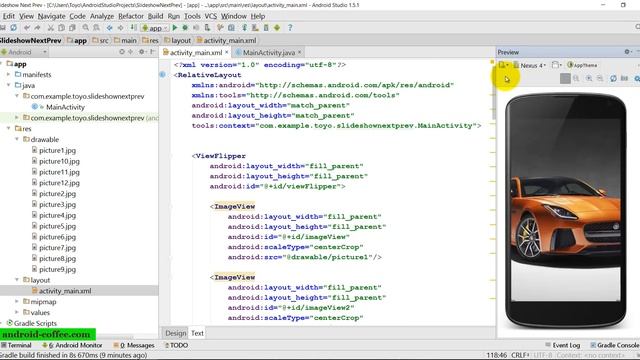Open the Preview panel gear menu
The width and height of the screenshot is (640, 360).
pyautogui.click(x=627, y=52)
